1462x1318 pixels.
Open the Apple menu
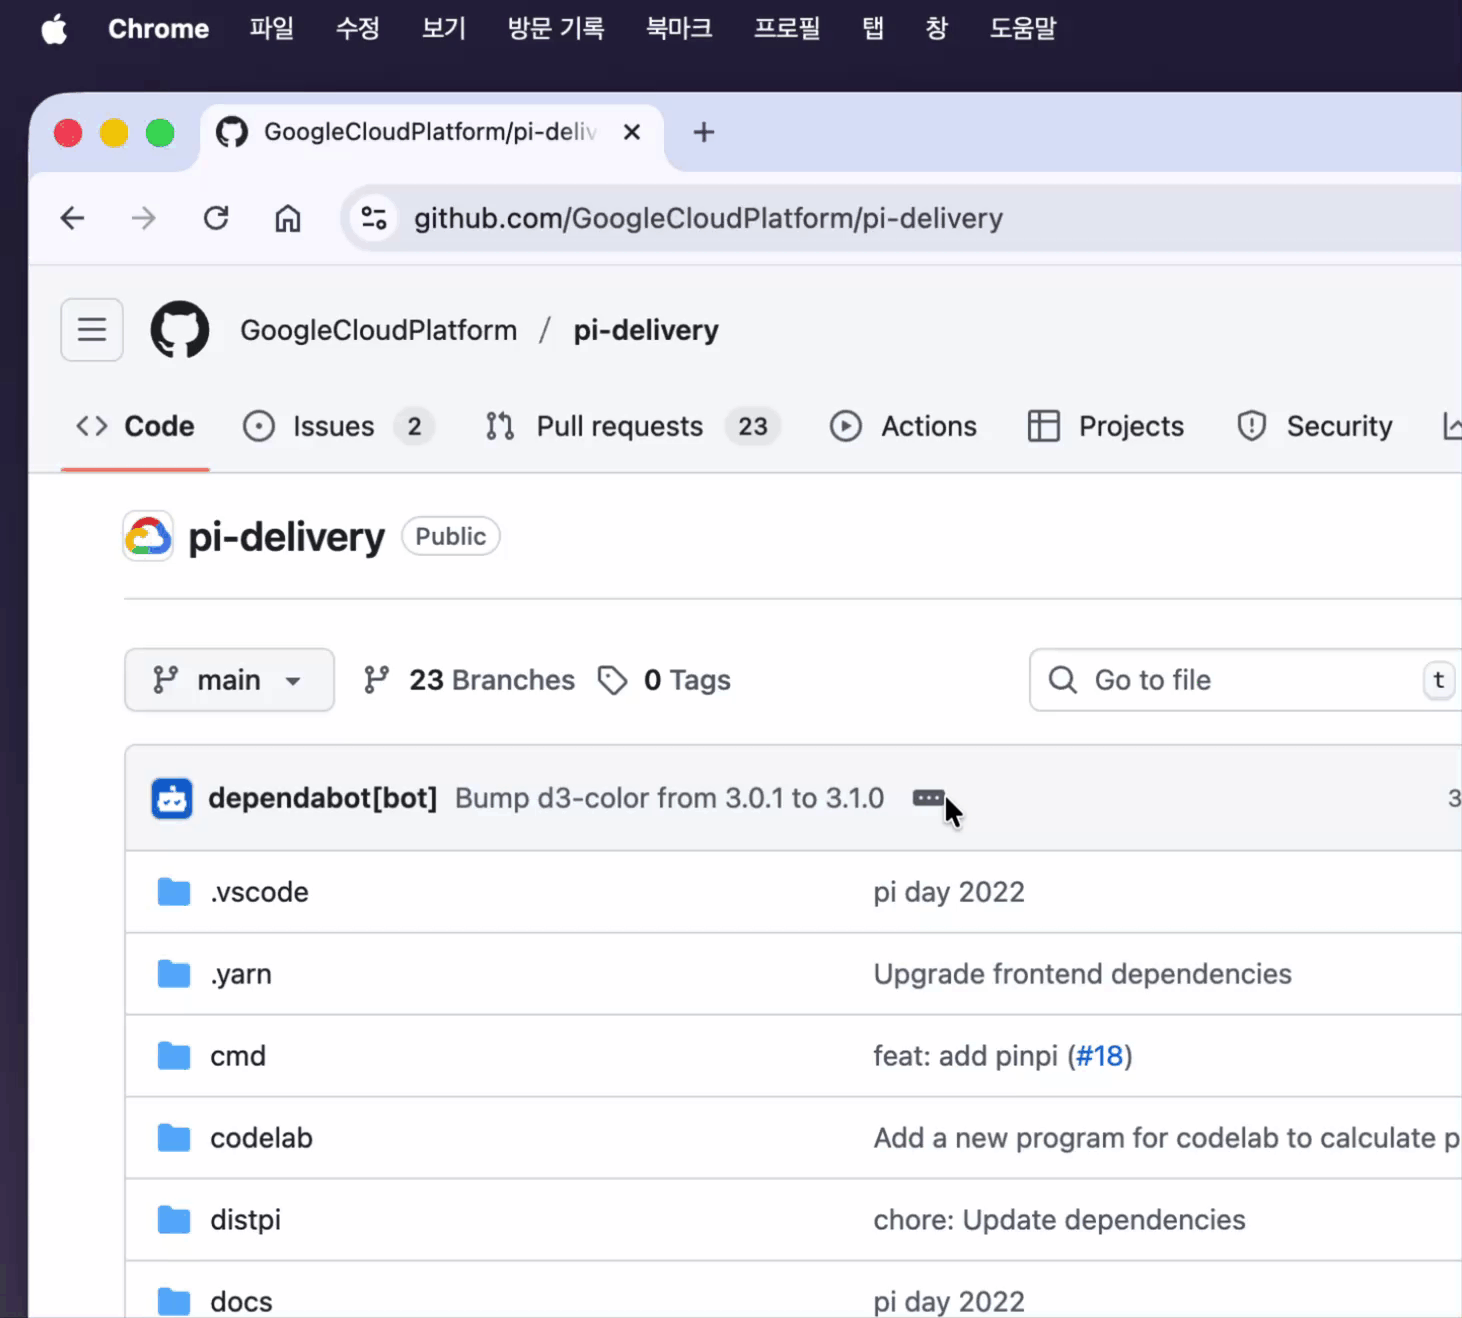click(x=54, y=29)
